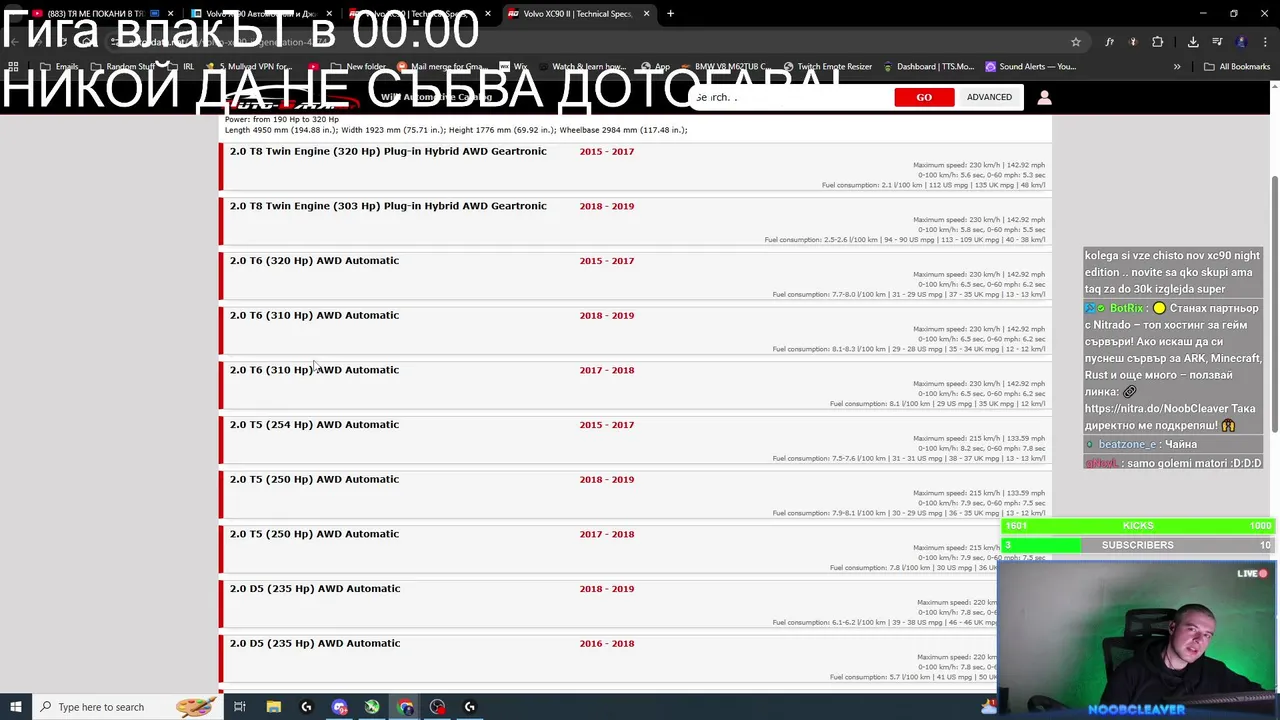Click the '2015 - 2017' years of T8 320 Hp
The width and height of the screenshot is (1280, 720).
[607, 152]
